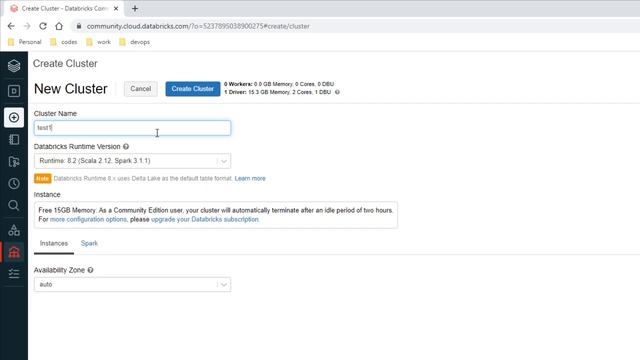Click the driver info help icon
This screenshot has height=360, width=640.
337,92
